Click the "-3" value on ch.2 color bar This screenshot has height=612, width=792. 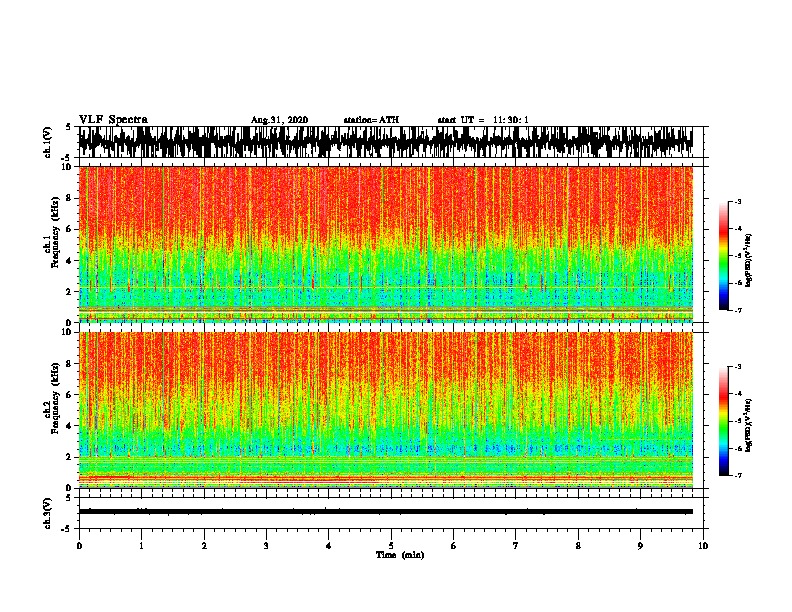tap(737, 367)
